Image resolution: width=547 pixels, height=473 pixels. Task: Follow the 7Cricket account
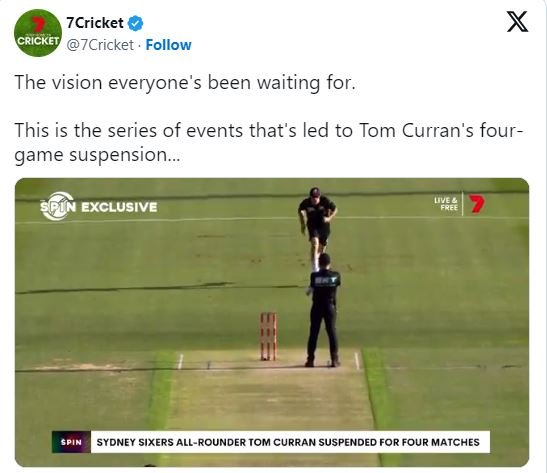[x=168, y=45]
